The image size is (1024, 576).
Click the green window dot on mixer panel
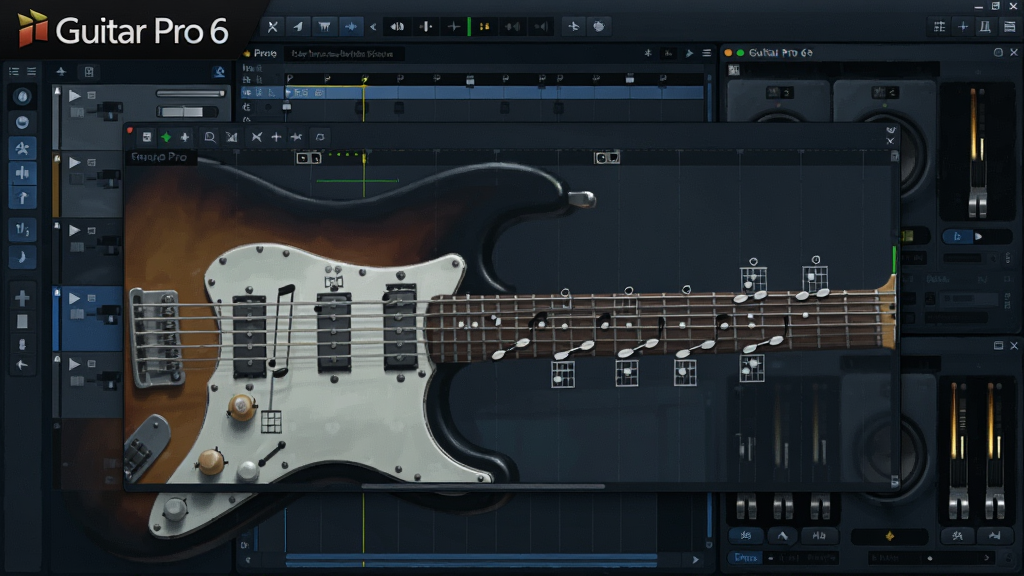740,53
